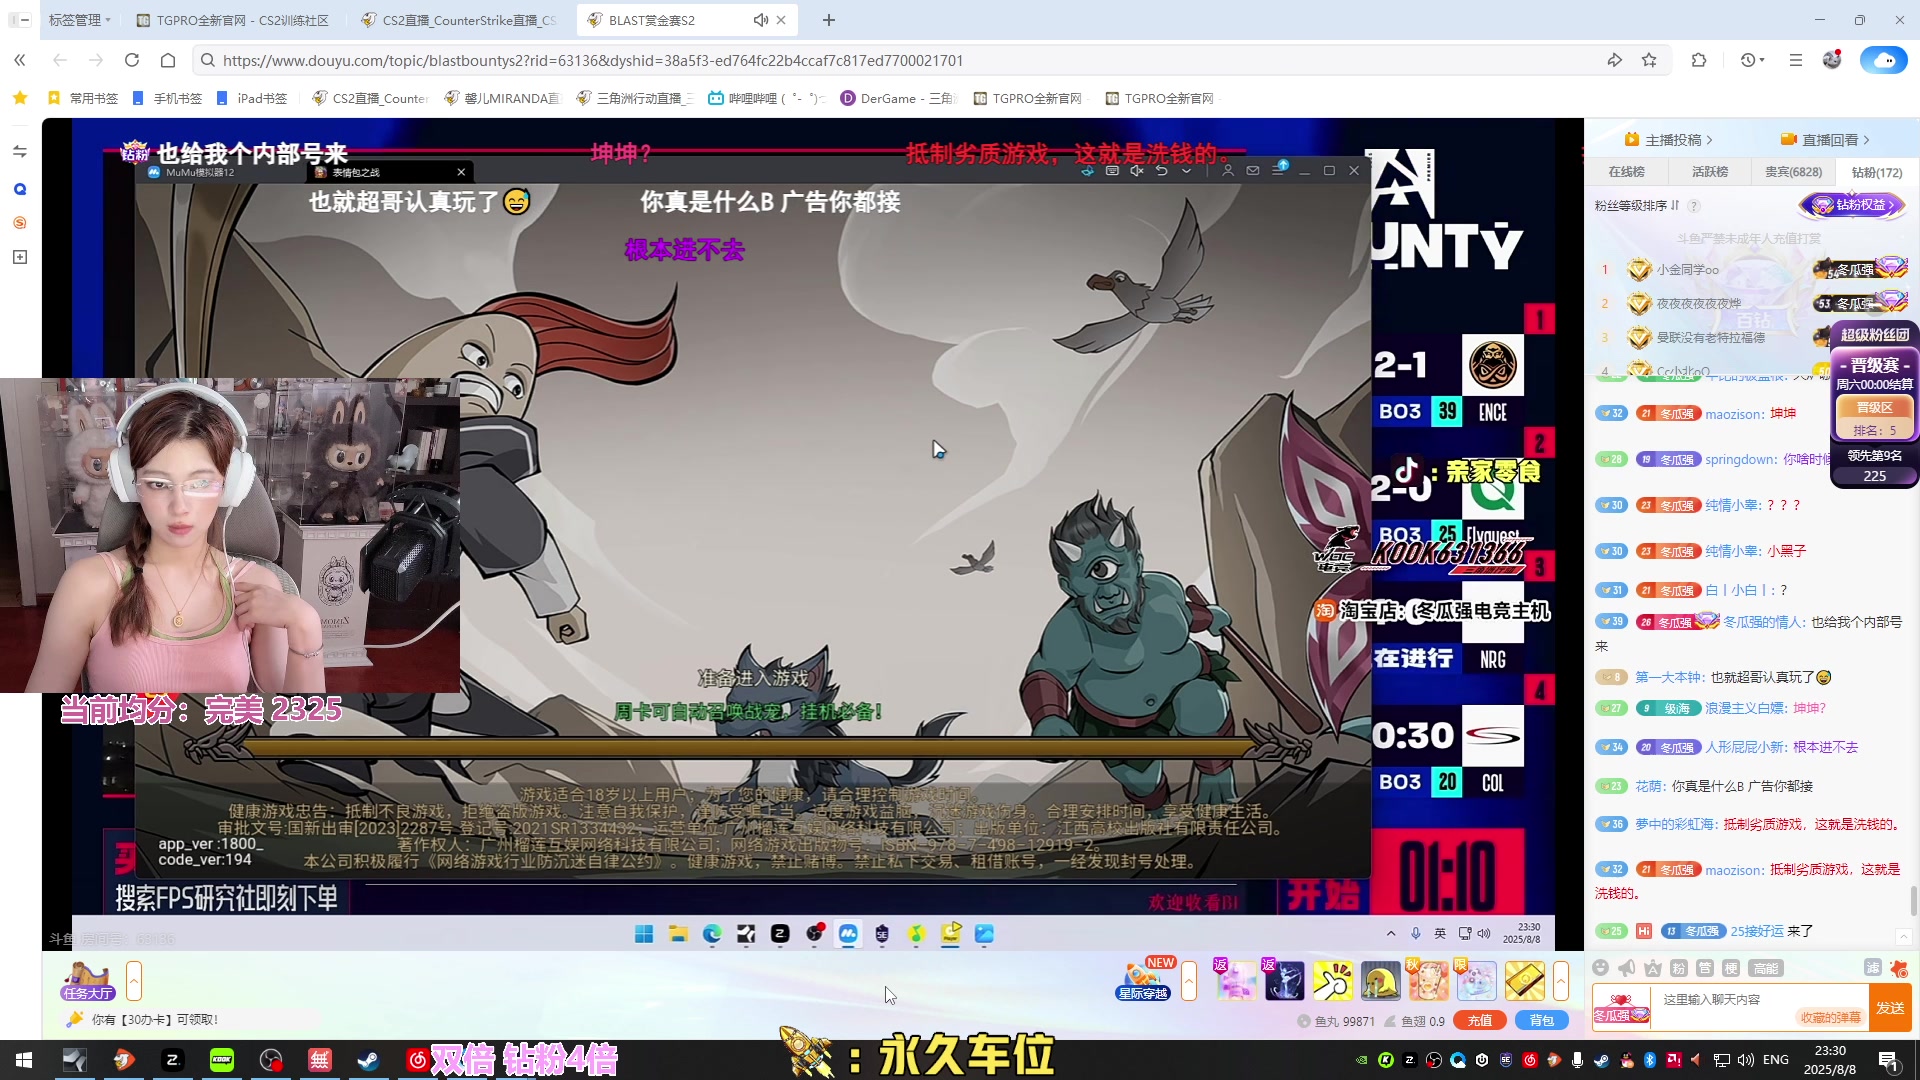The height and width of the screenshot is (1080, 1920).
Task: Click the 你有【30办卡】可领取 notice
Action: 155,1020
